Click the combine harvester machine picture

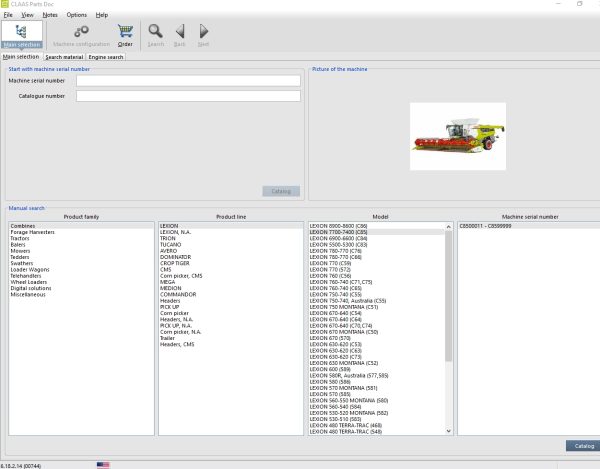458,137
